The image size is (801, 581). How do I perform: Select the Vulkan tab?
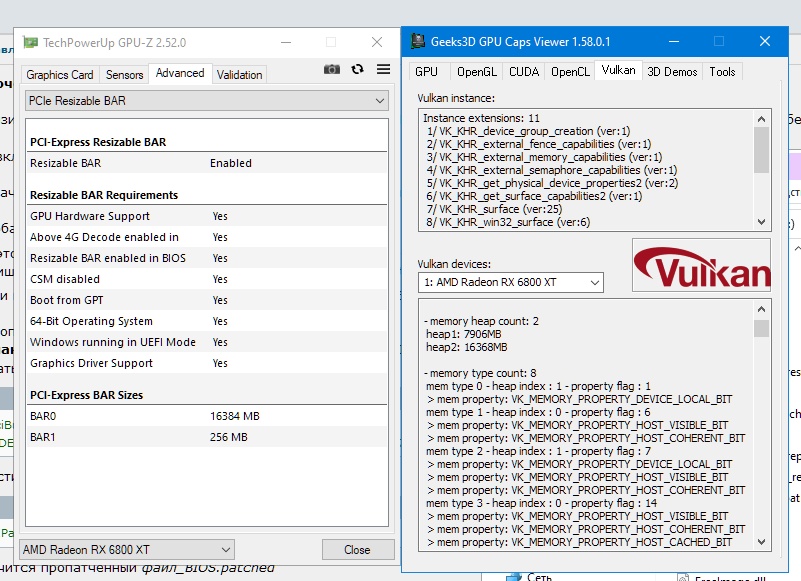618,70
